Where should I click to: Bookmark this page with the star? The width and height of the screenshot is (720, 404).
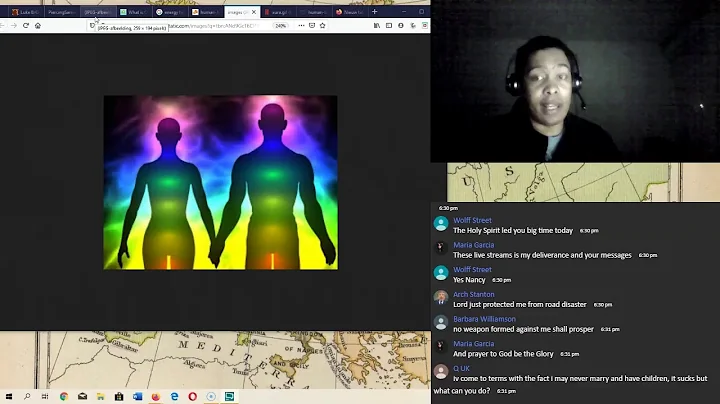[x=322, y=26]
